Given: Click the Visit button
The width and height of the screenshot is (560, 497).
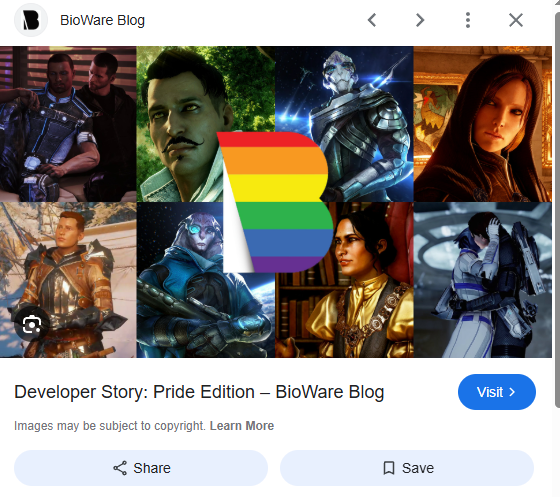Looking at the screenshot, I should coord(497,392).
